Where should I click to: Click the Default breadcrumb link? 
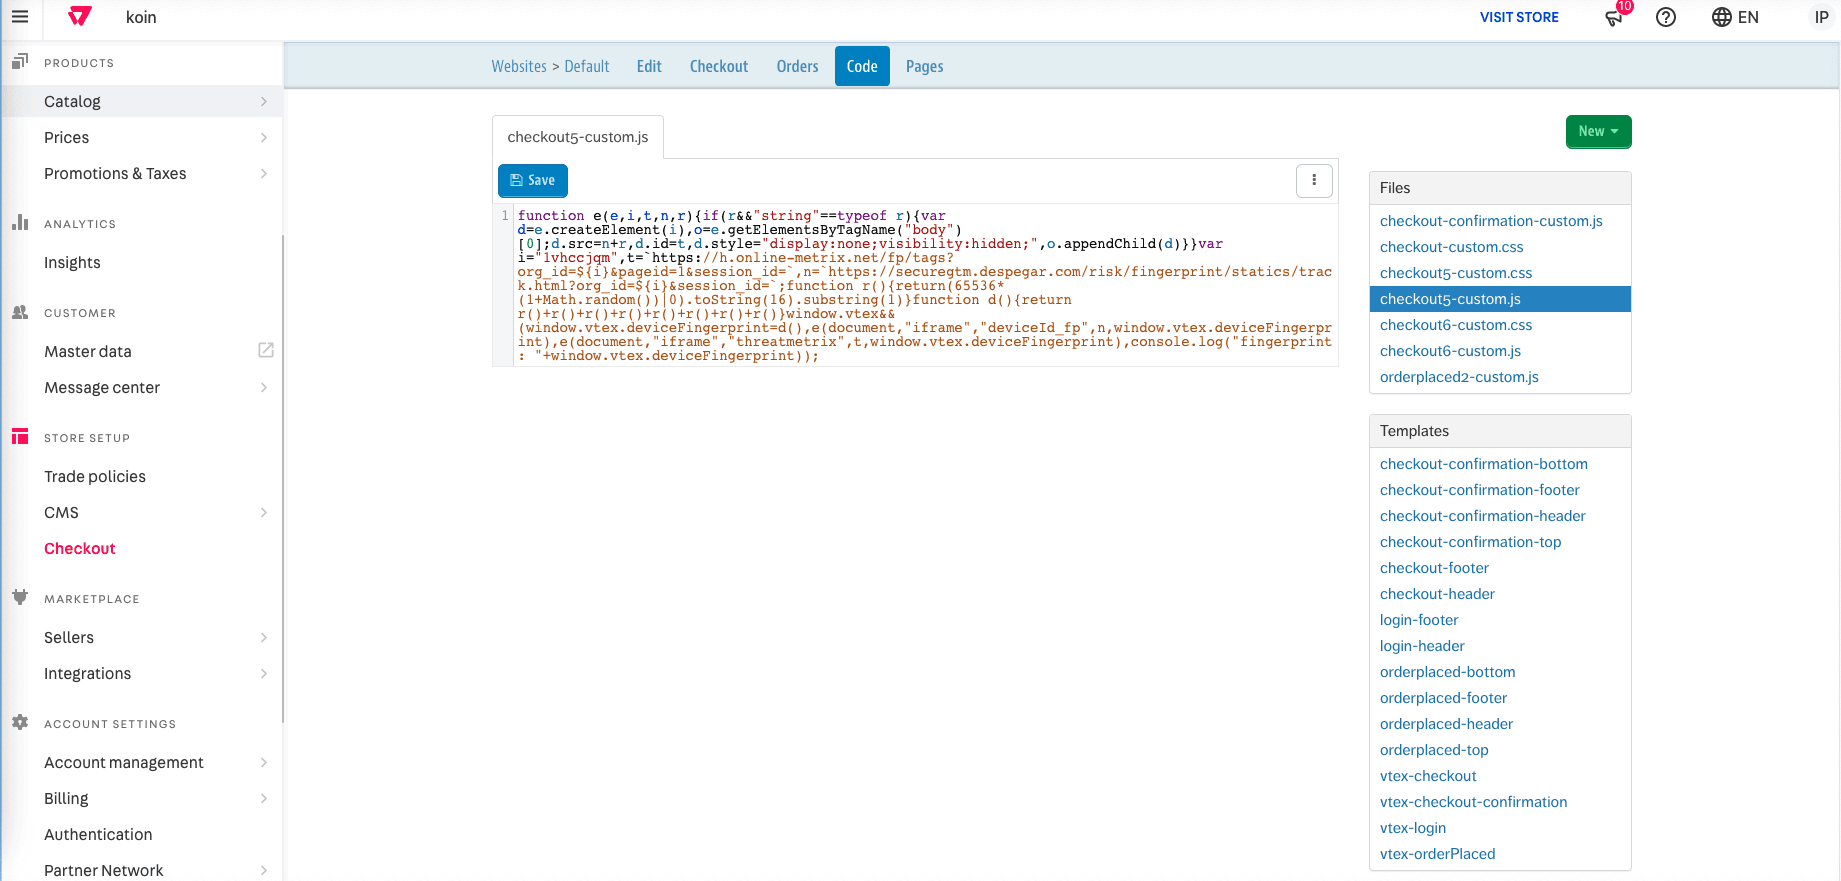[587, 66]
